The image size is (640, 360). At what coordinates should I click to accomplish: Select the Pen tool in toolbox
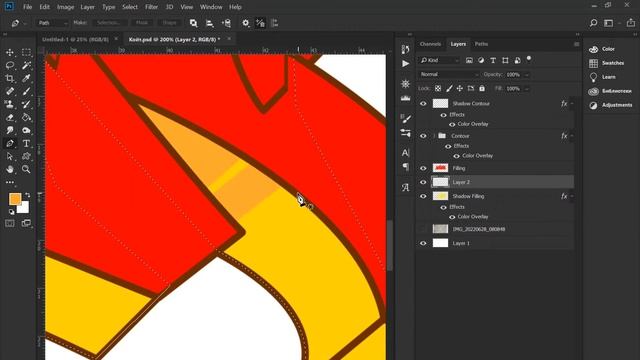[x=10, y=143]
